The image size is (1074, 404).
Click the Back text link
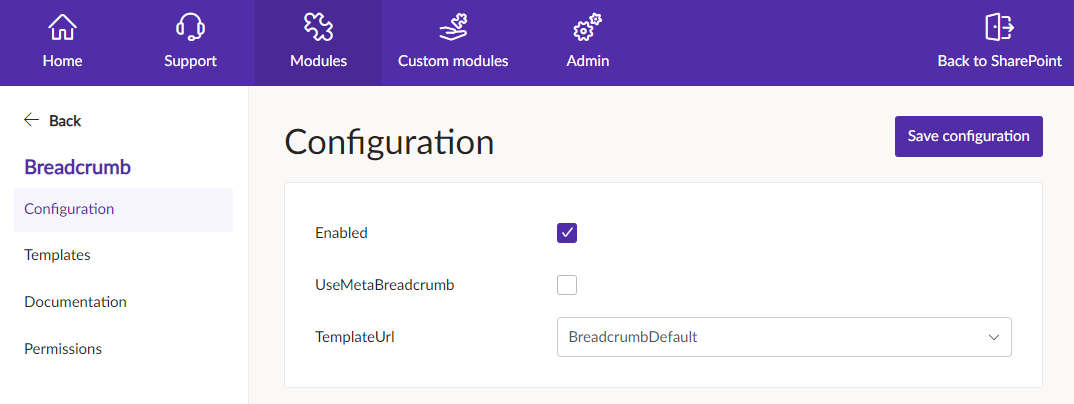(x=65, y=121)
